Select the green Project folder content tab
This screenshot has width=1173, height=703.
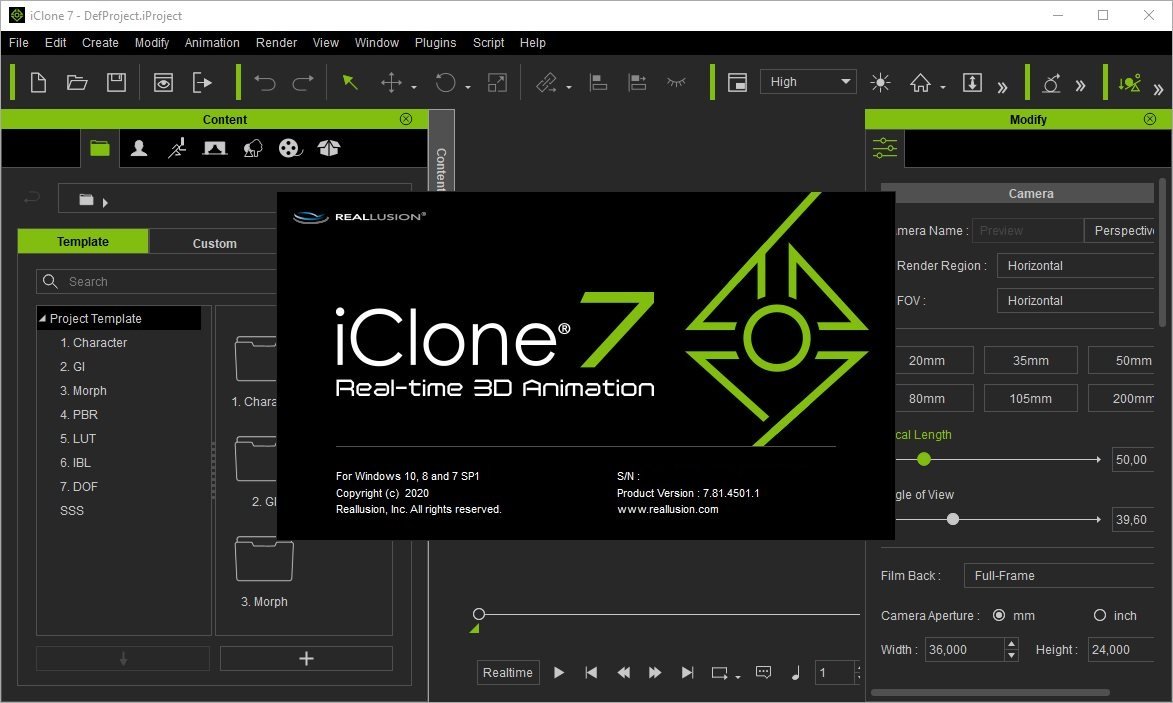99,148
